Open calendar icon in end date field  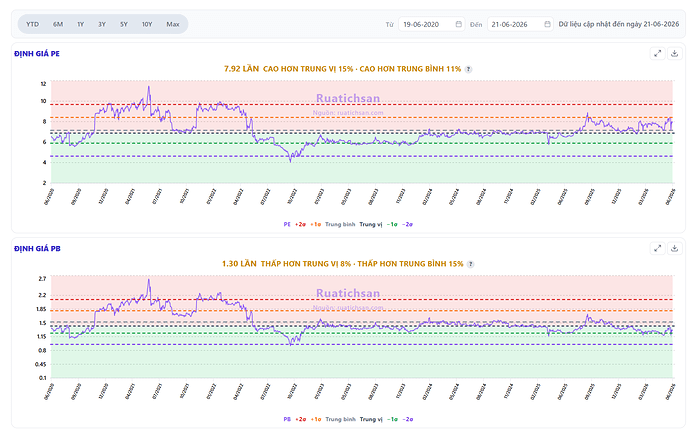click(547, 24)
